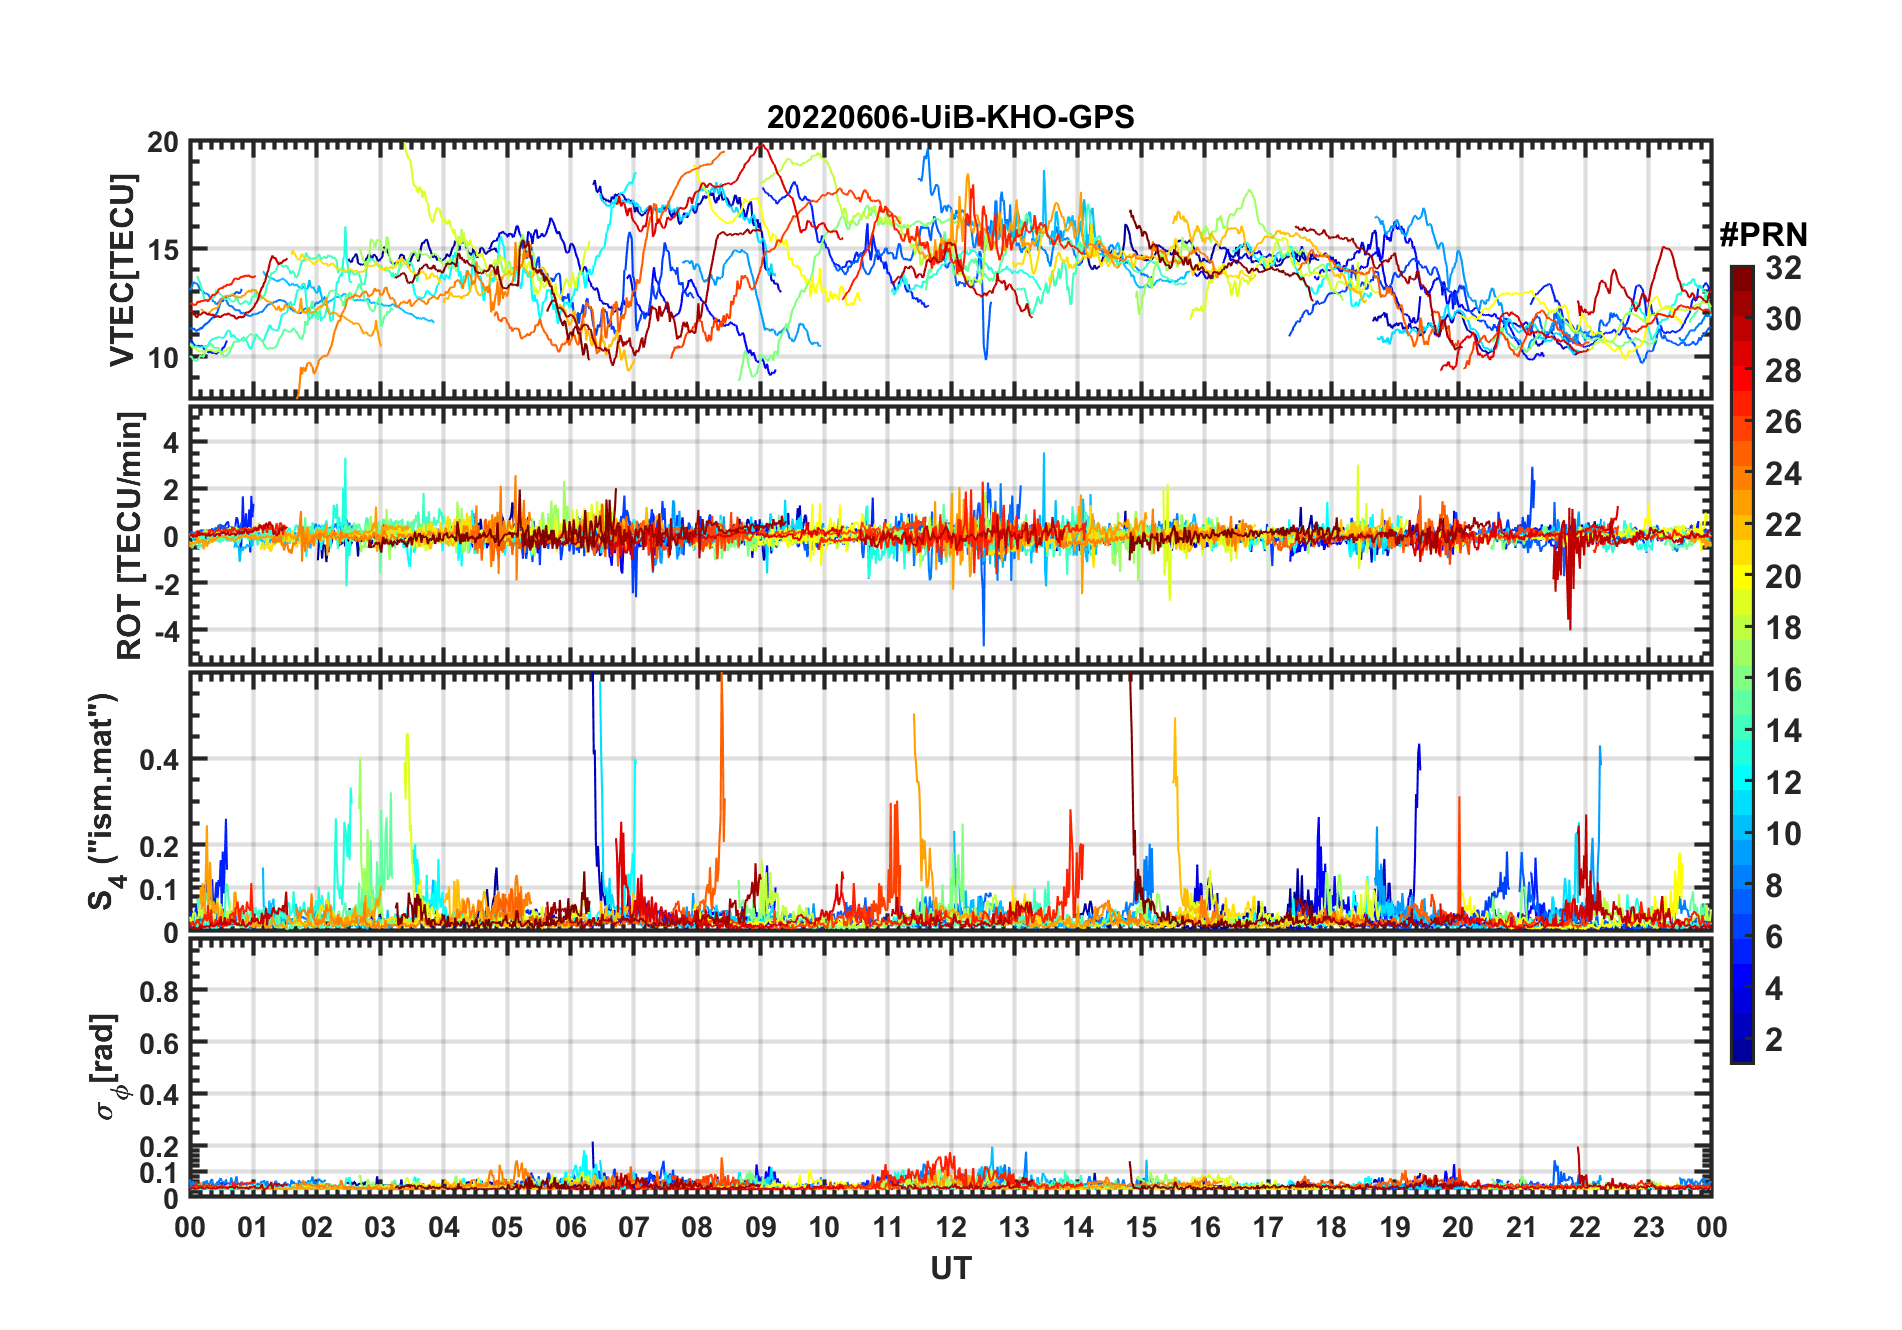This screenshot has height=1330, width=1902.
Task: Select colorbar tick label "22"
Action: [1783, 525]
